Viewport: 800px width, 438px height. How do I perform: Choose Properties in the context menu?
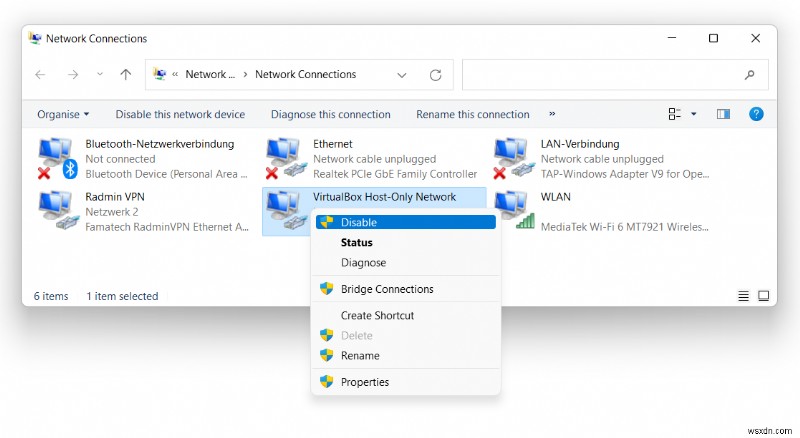pyautogui.click(x=406, y=382)
